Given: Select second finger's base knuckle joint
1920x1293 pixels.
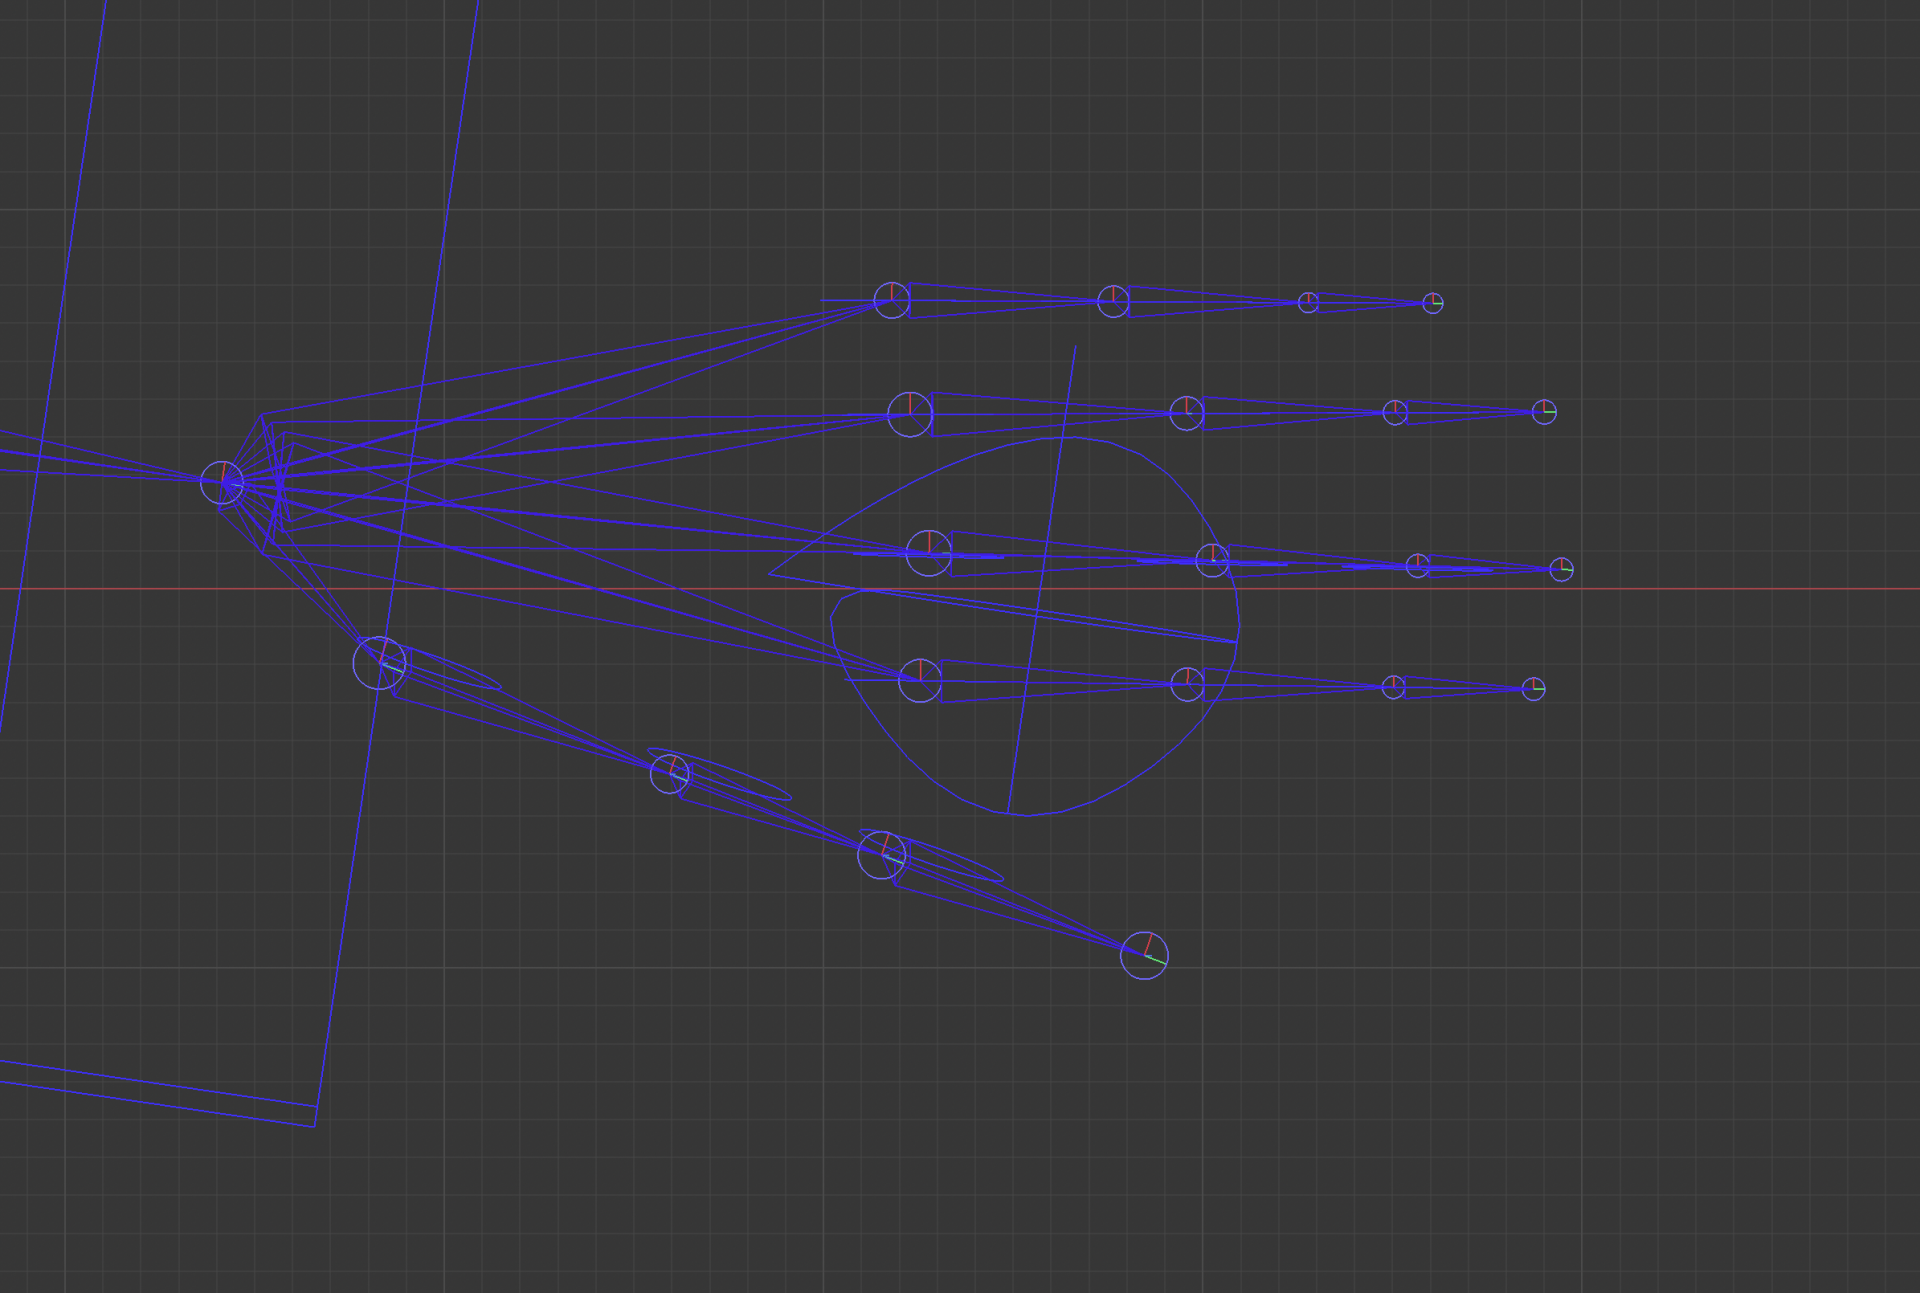Looking at the screenshot, I should click(910, 414).
